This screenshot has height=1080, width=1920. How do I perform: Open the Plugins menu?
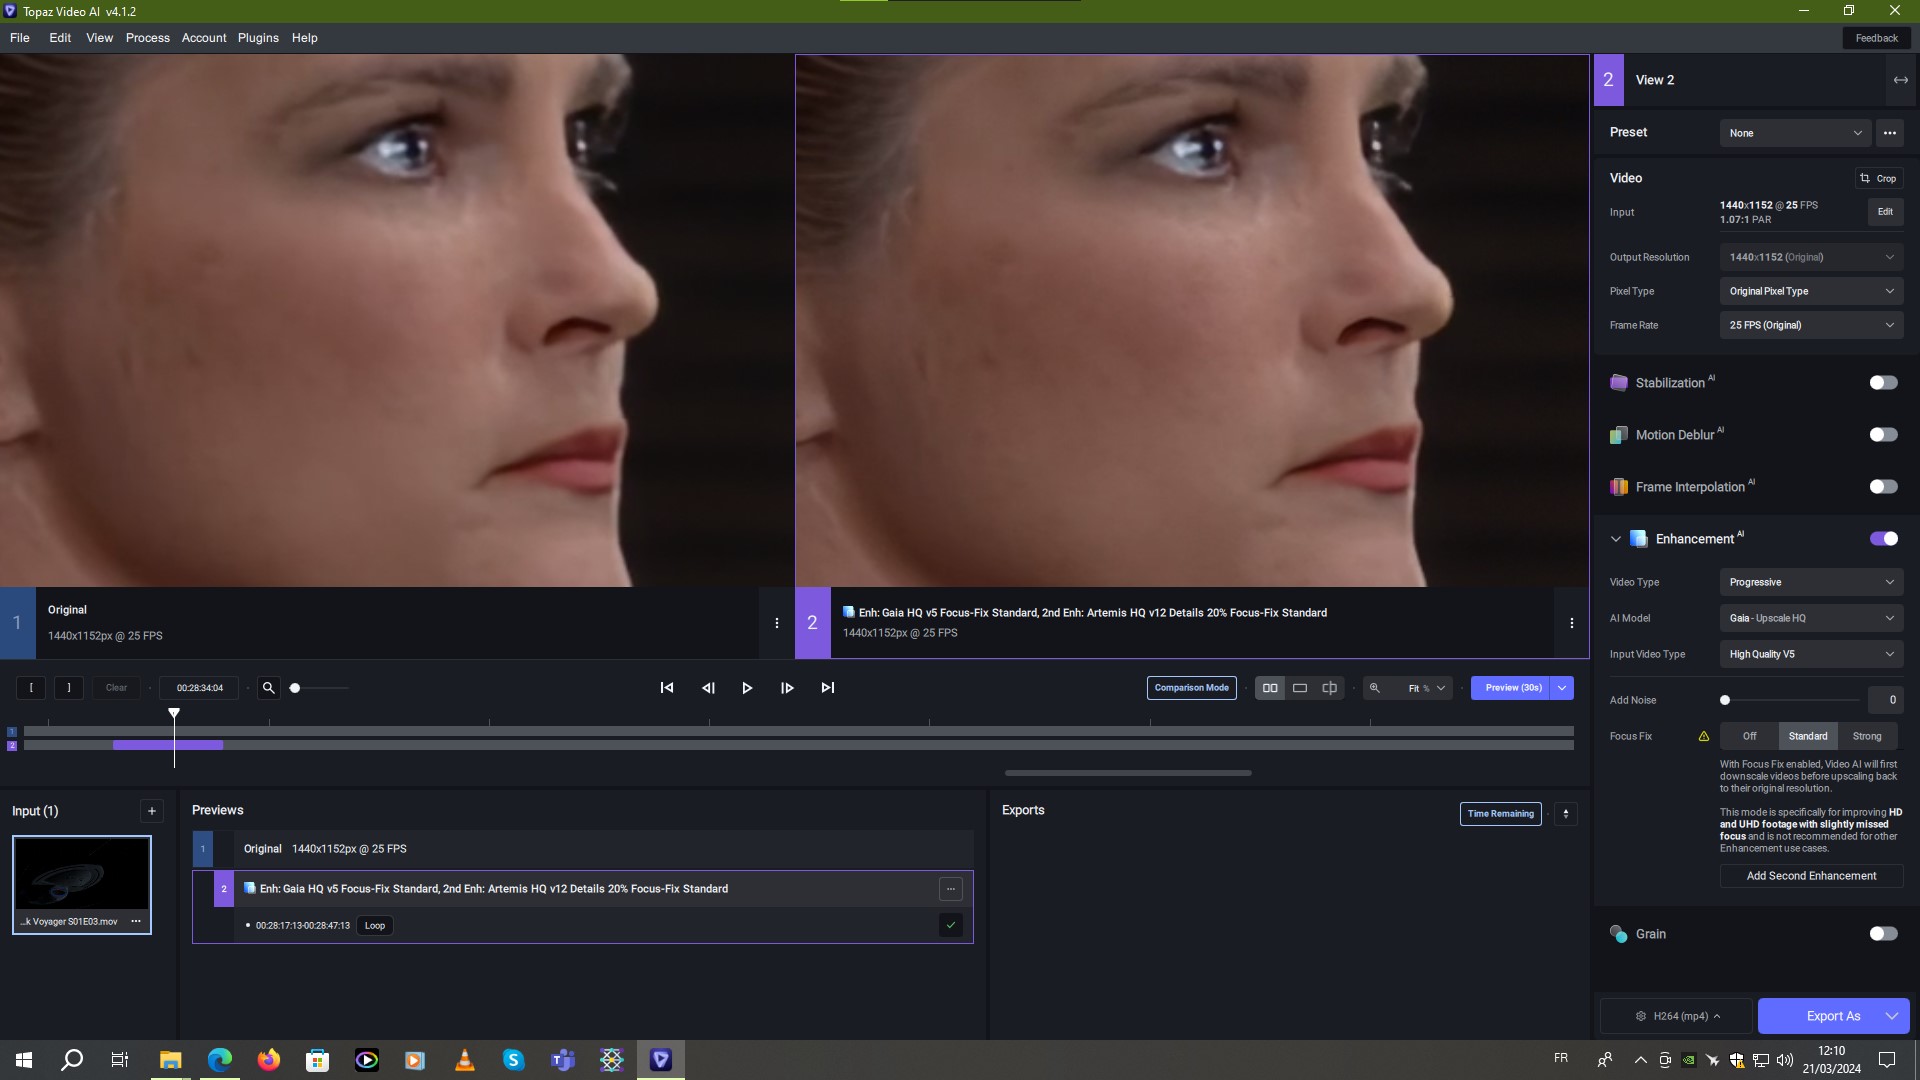[258, 38]
